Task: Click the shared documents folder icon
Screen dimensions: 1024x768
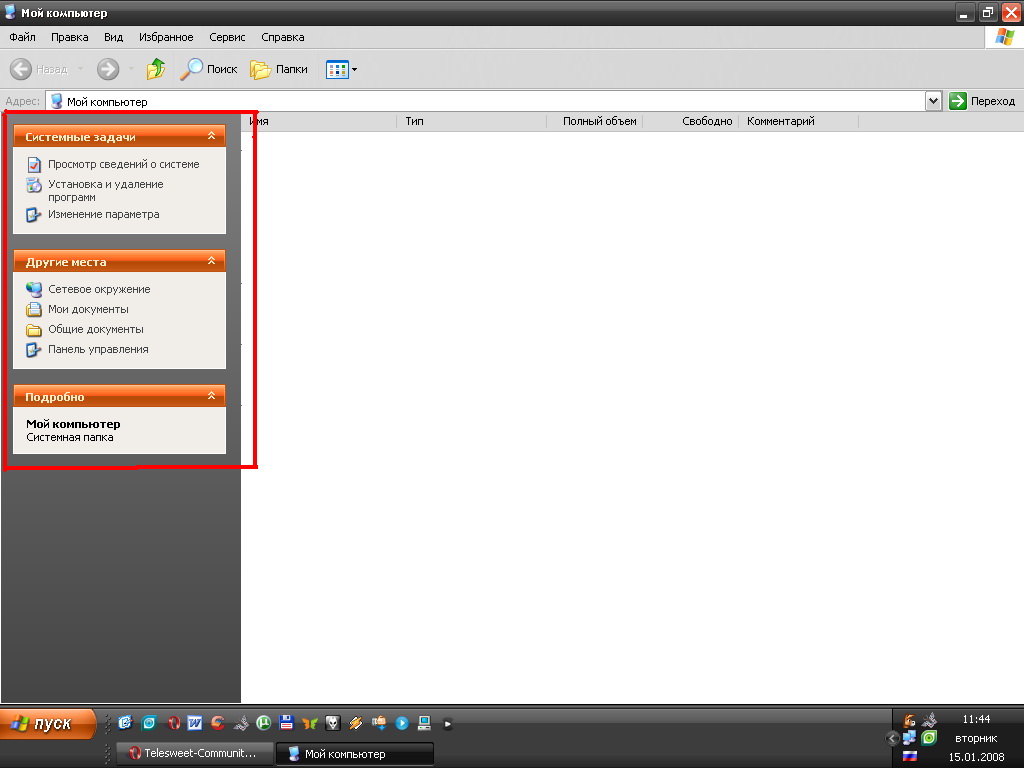Action: [x=34, y=330]
